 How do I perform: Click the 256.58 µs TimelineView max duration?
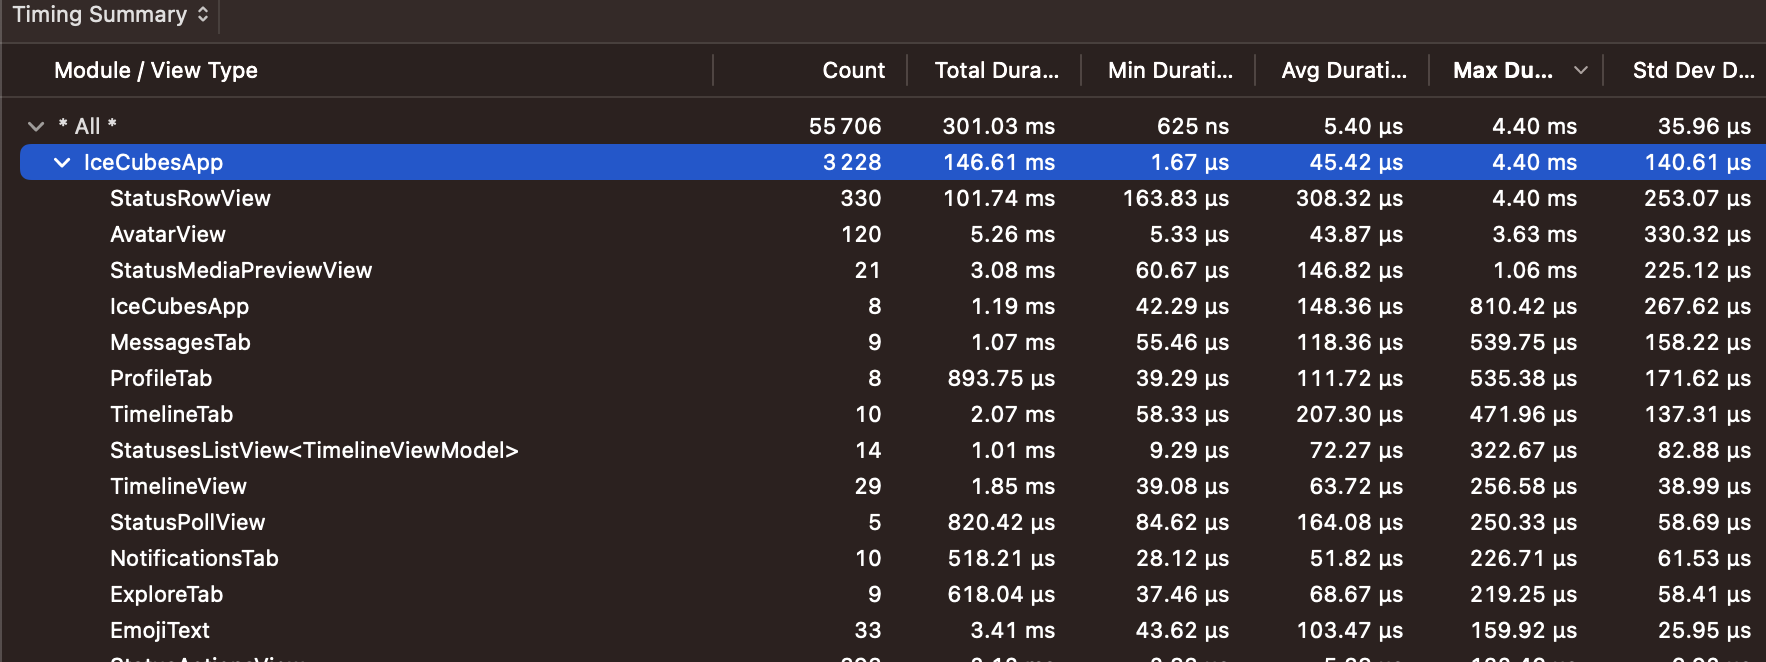(1523, 486)
